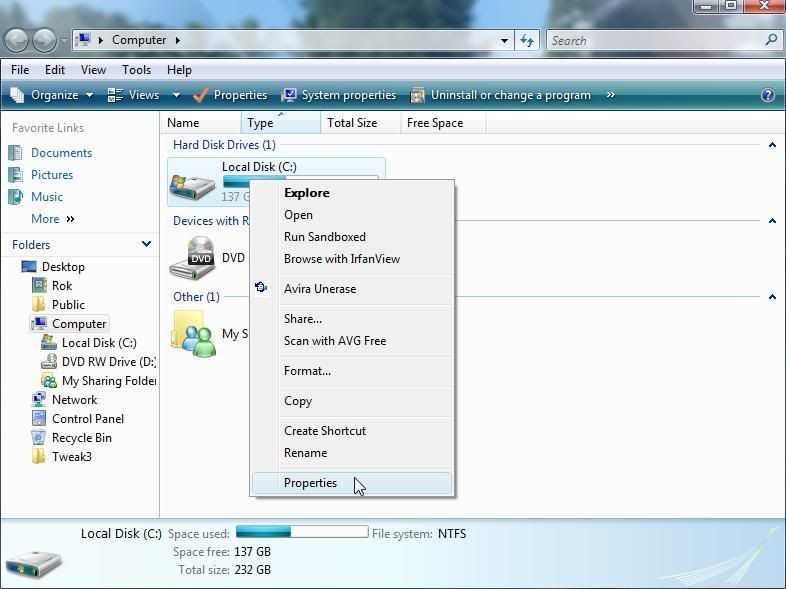Click System properties in toolbar

pos(339,95)
